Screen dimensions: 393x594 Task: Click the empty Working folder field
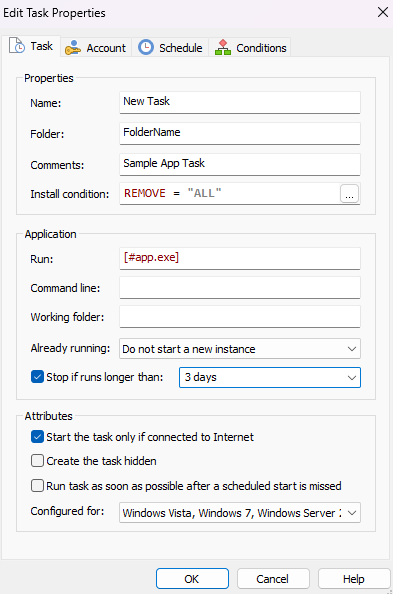point(240,317)
